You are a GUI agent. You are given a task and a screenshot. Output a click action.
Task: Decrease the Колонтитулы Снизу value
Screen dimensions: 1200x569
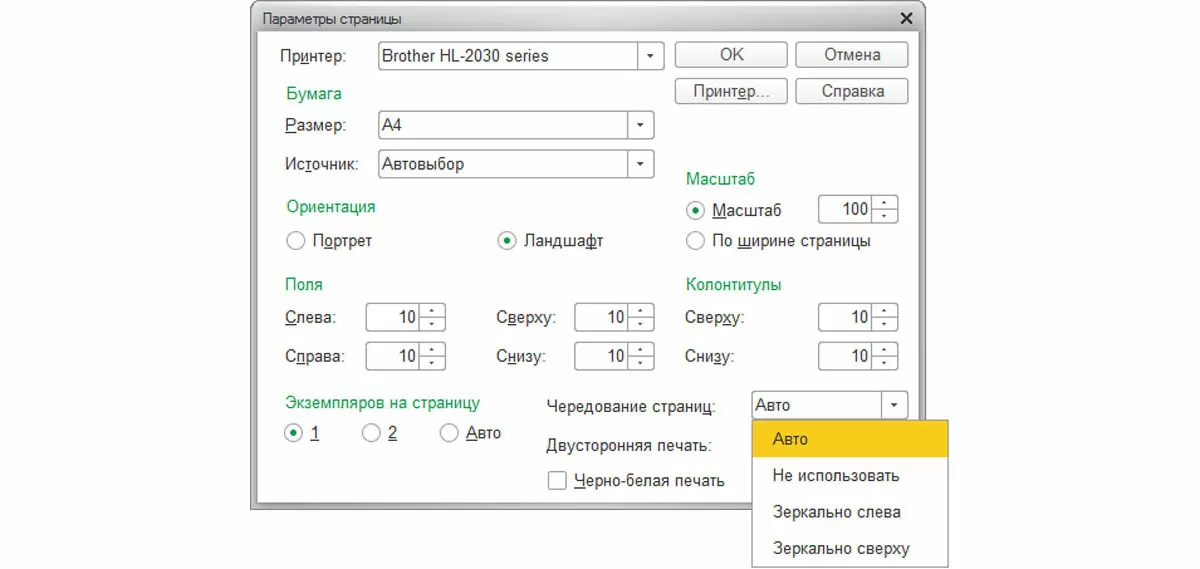tap(885, 363)
